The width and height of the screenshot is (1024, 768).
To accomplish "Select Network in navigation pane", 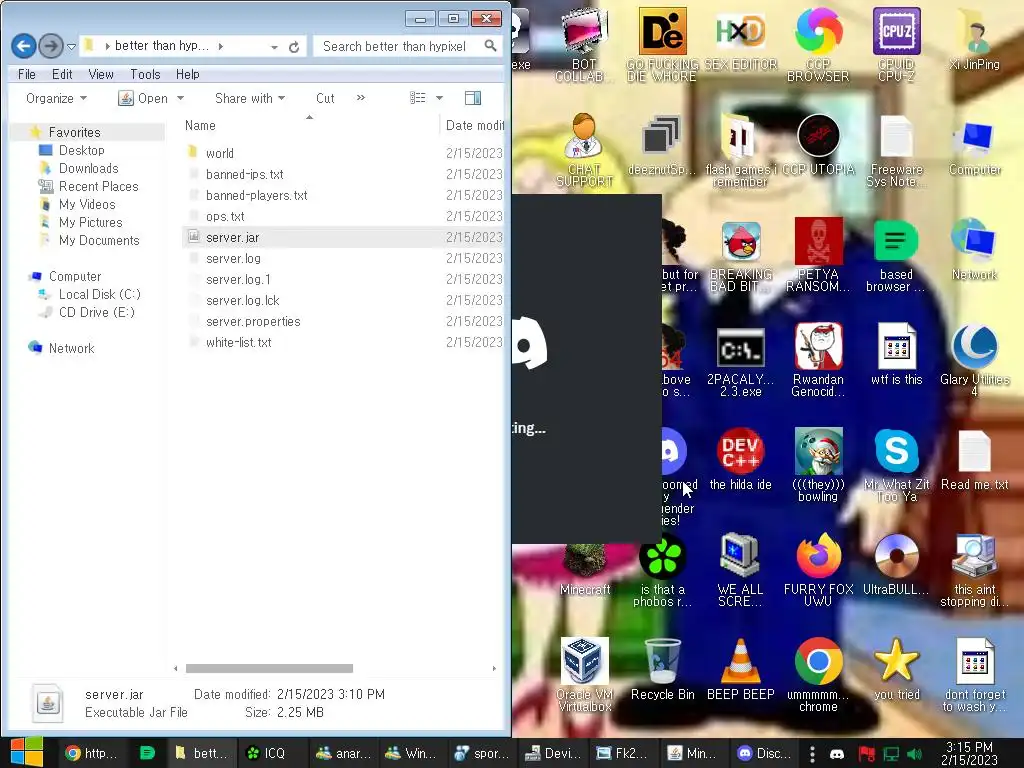I will [x=71, y=349].
